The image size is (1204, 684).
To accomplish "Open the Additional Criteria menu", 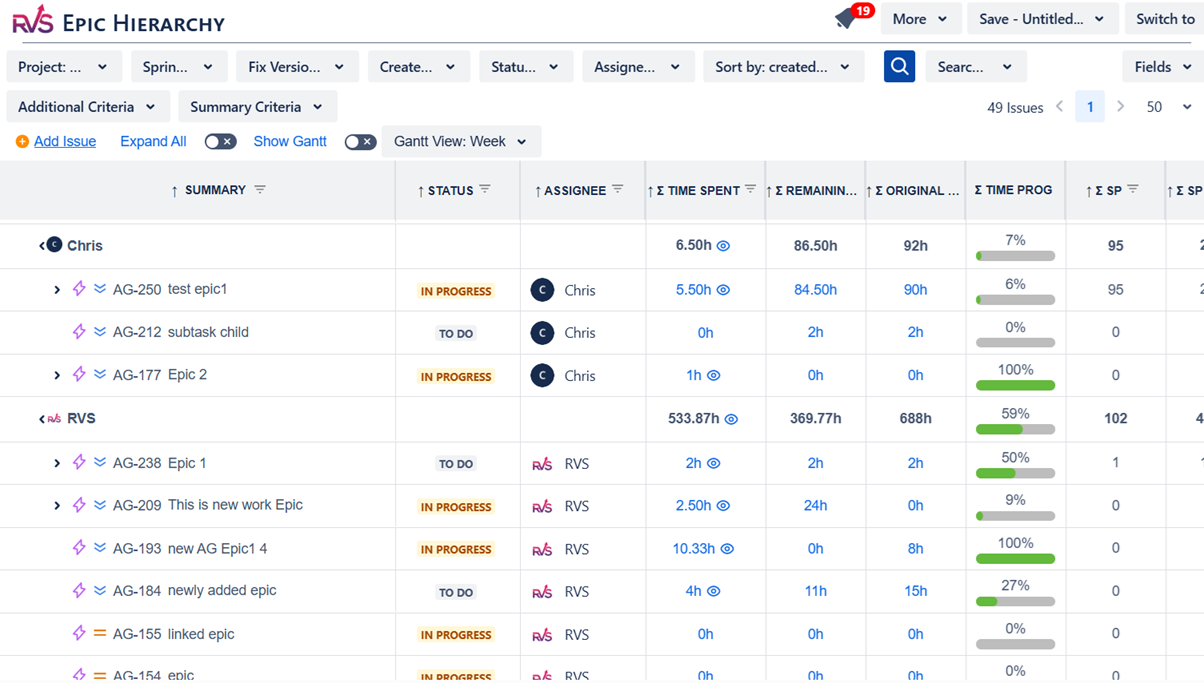I will (x=87, y=107).
